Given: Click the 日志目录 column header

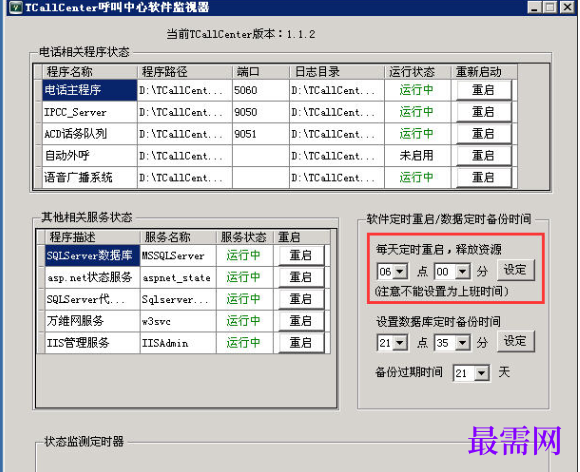Looking at the screenshot, I should click(x=337, y=72).
